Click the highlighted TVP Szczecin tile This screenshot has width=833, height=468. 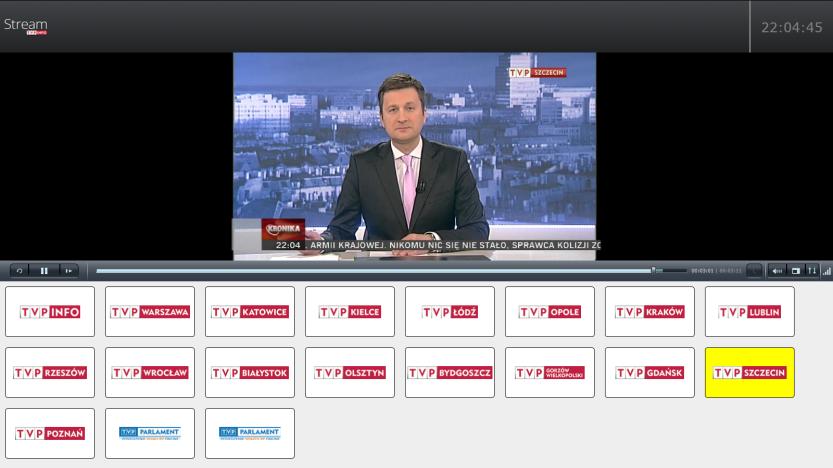click(x=750, y=372)
